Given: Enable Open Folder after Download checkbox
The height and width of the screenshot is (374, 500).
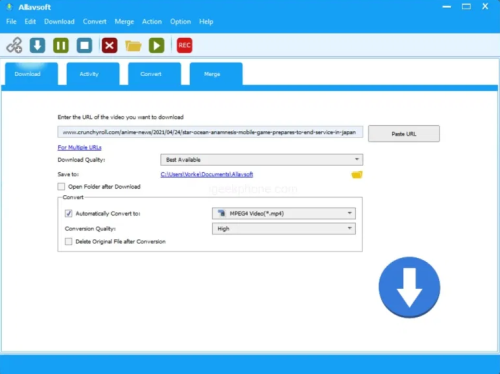Looking at the screenshot, I should point(61,187).
